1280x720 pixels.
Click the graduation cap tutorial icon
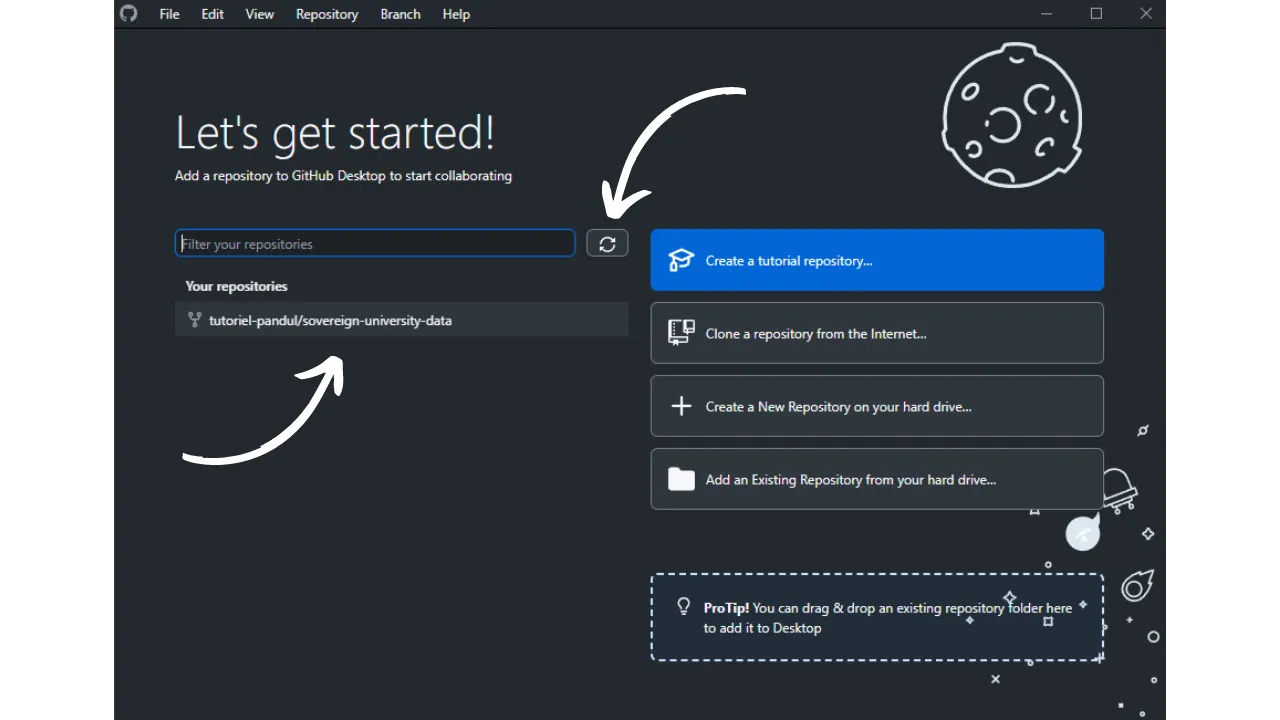681,260
